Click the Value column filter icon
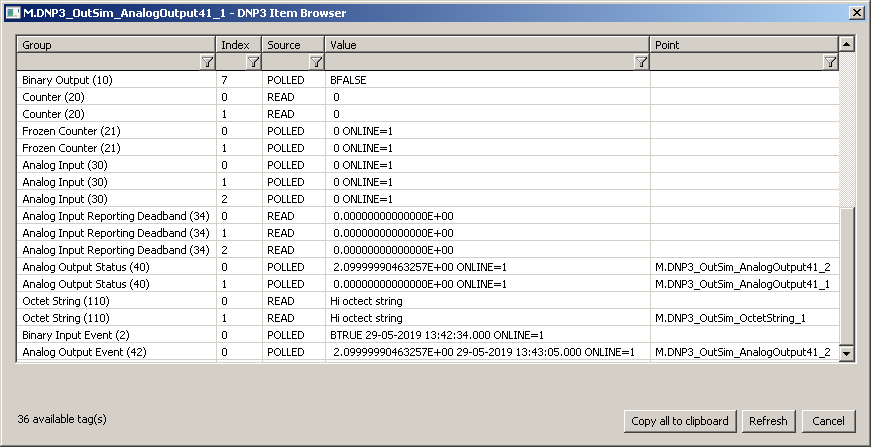 coord(641,62)
